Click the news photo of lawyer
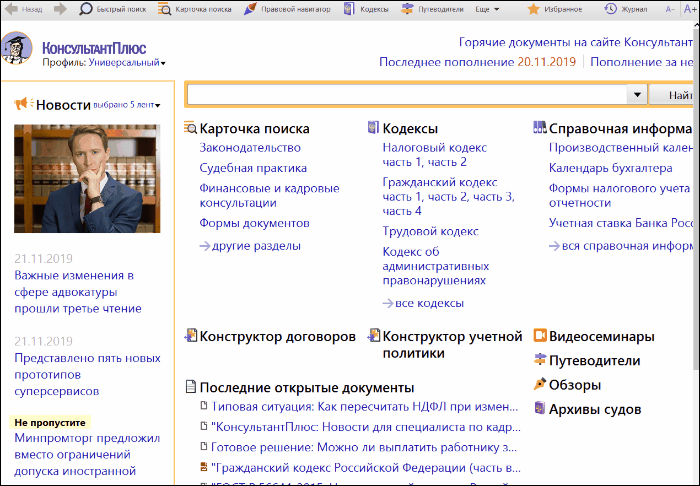The height and width of the screenshot is (486, 700). [87, 179]
